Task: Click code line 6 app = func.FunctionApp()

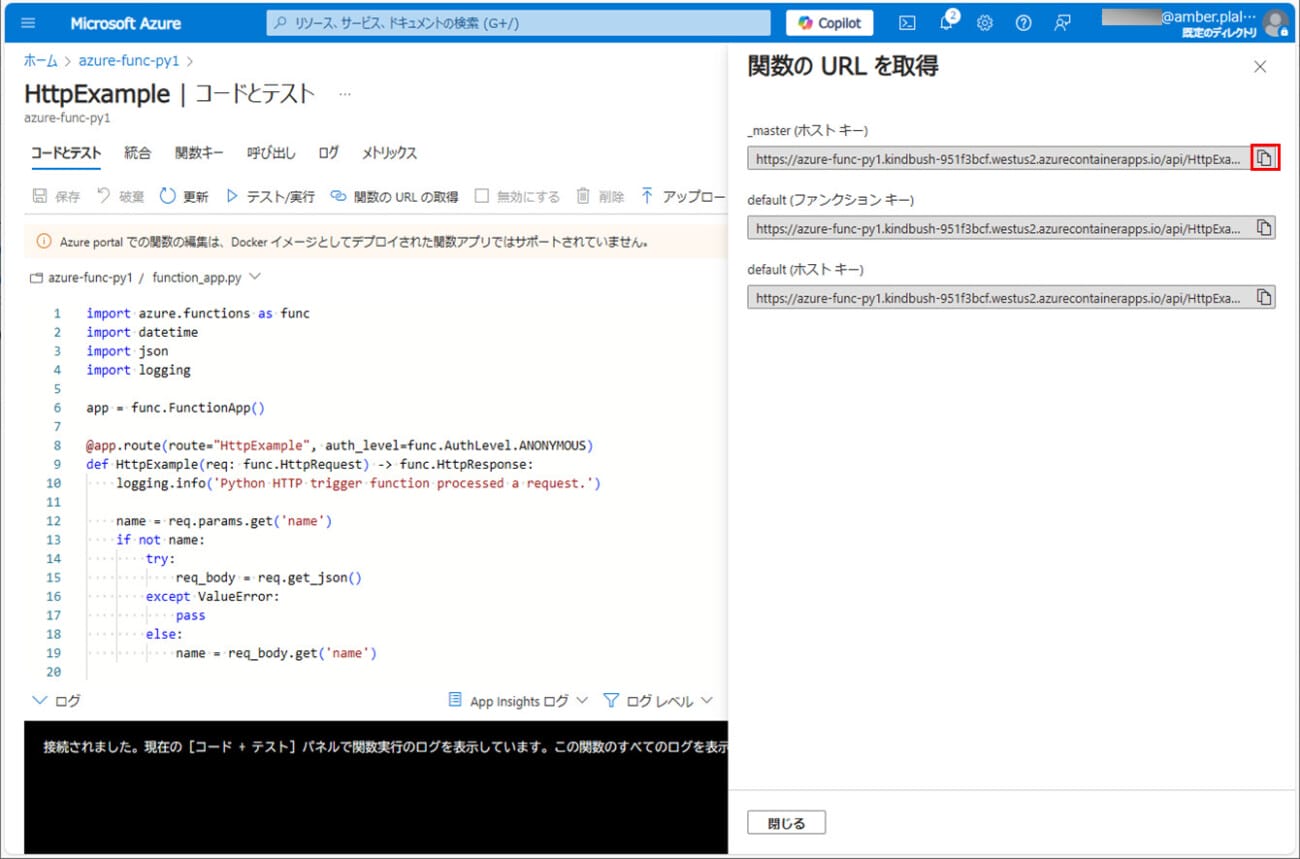Action: (x=175, y=408)
